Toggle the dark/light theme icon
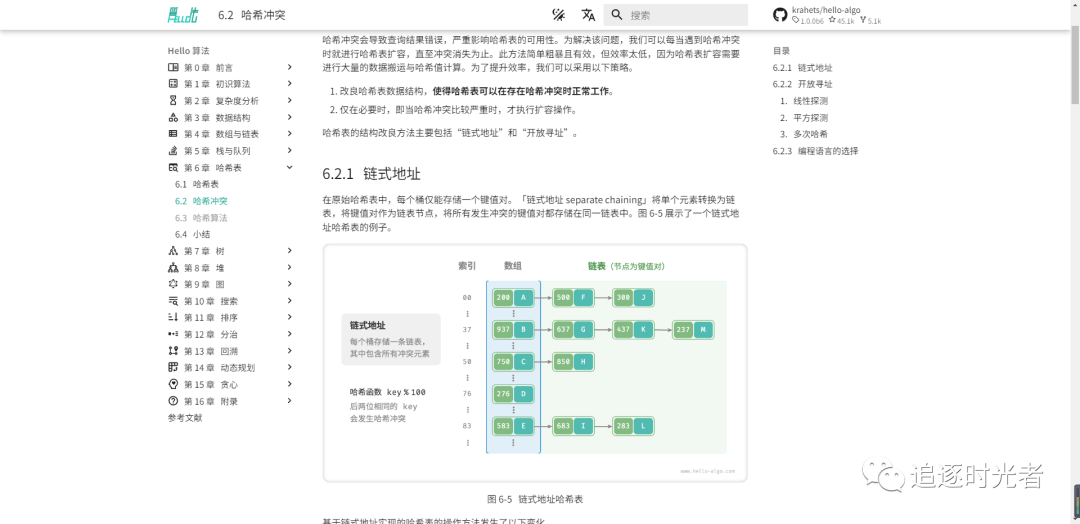 coord(559,15)
